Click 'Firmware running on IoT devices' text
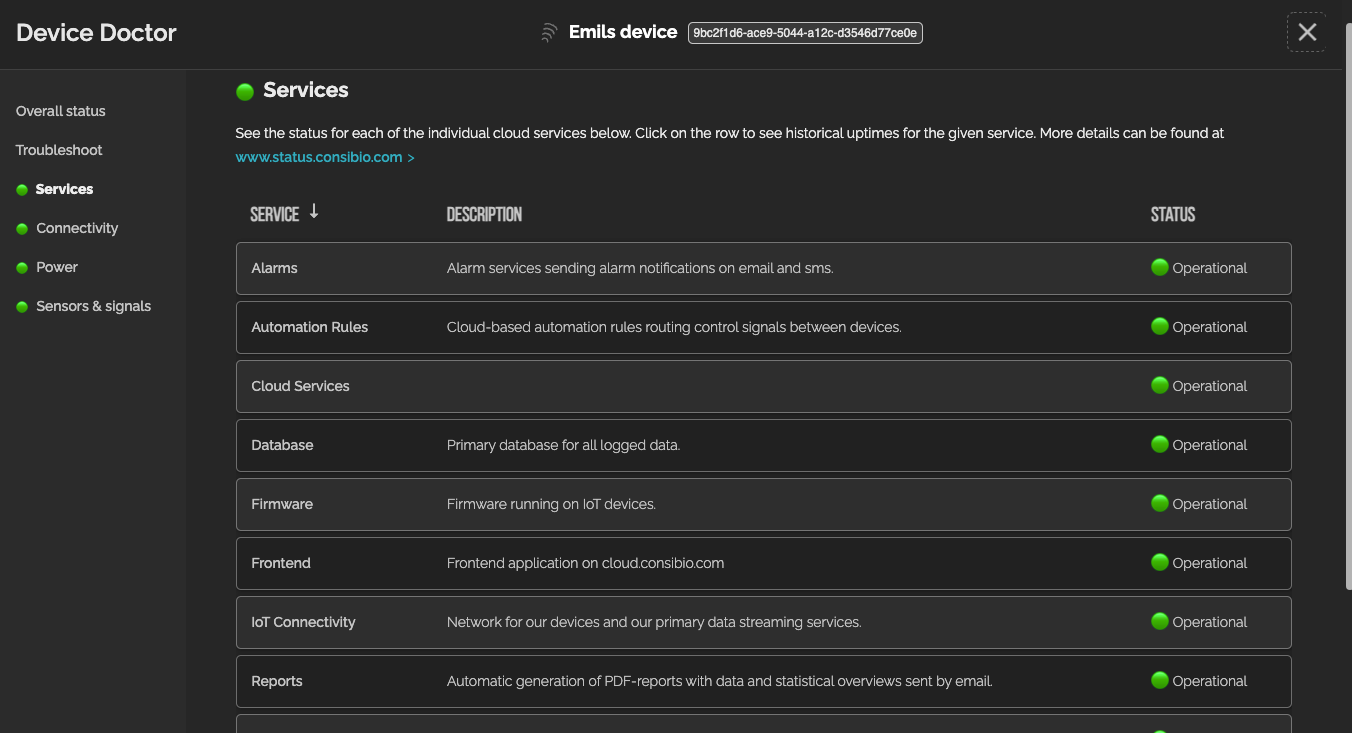Image resolution: width=1352 pixels, height=733 pixels. [x=551, y=504]
